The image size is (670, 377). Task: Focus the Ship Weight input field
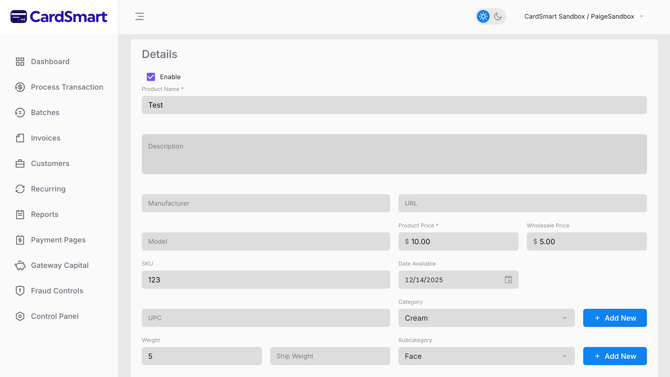[330, 356]
